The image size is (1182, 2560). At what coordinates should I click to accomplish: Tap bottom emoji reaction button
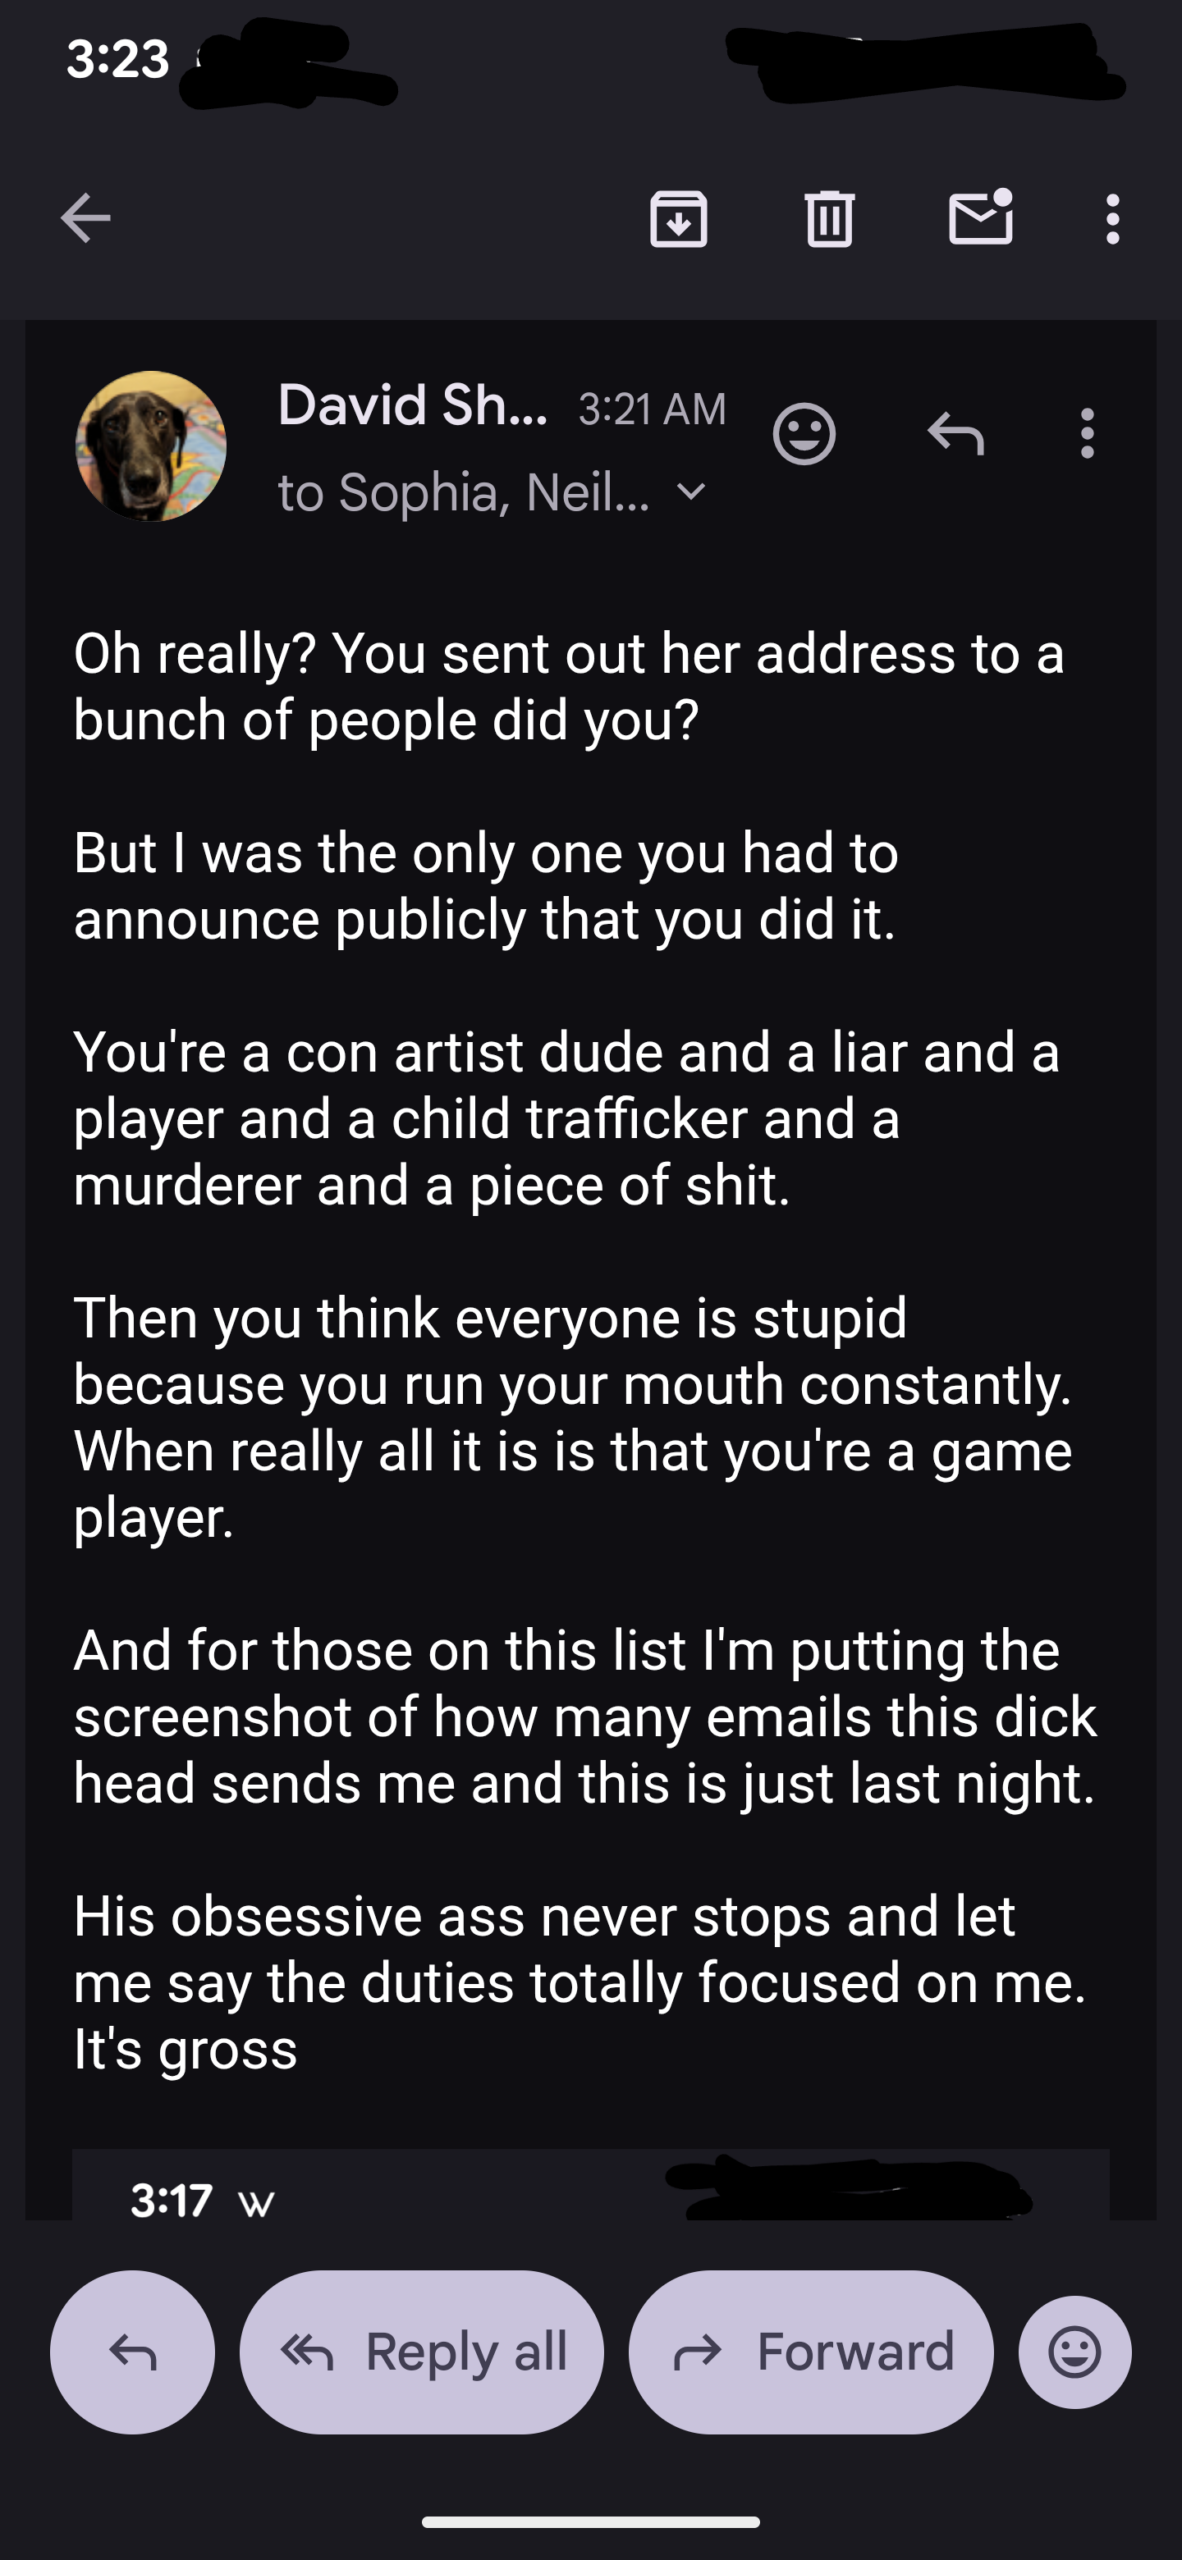[x=1075, y=2352]
